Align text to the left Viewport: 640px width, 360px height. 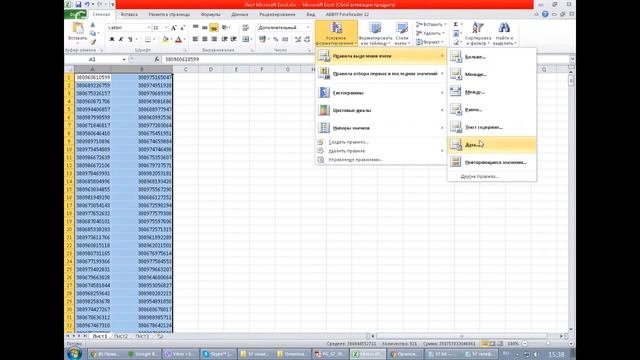pyautogui.click(x=196, y=39)
